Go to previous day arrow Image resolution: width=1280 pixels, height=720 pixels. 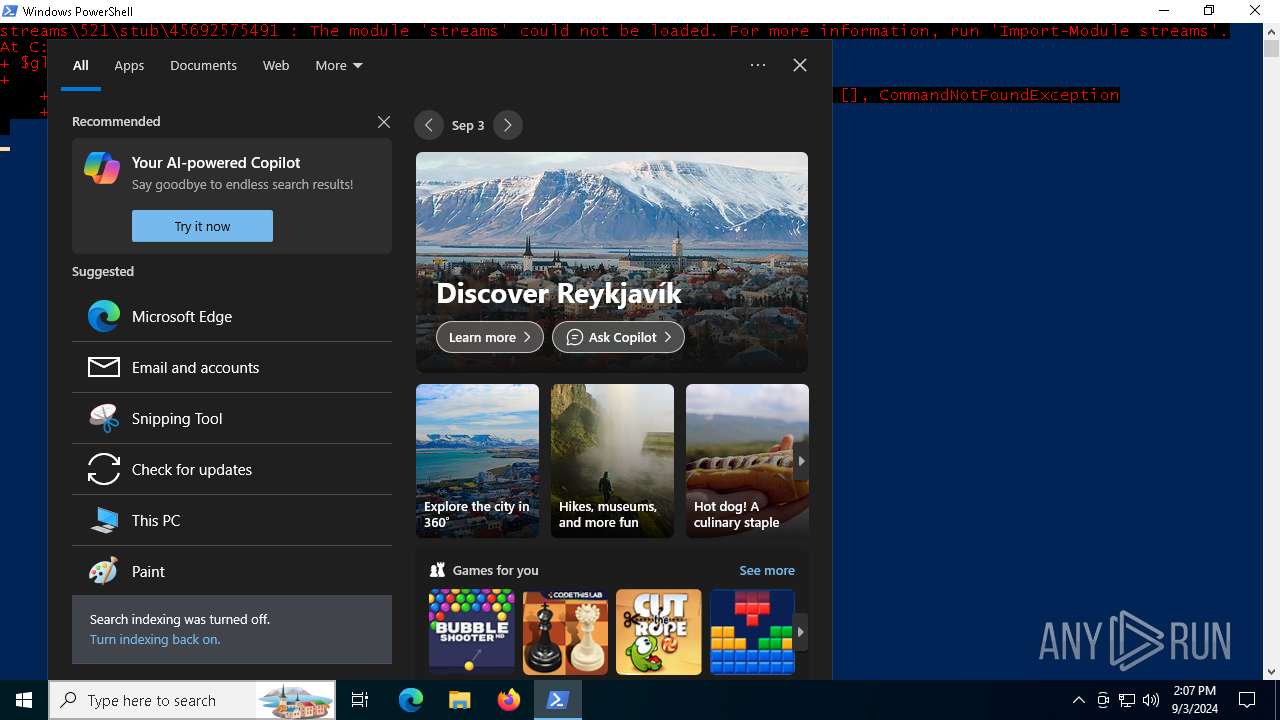click(429, 125)
